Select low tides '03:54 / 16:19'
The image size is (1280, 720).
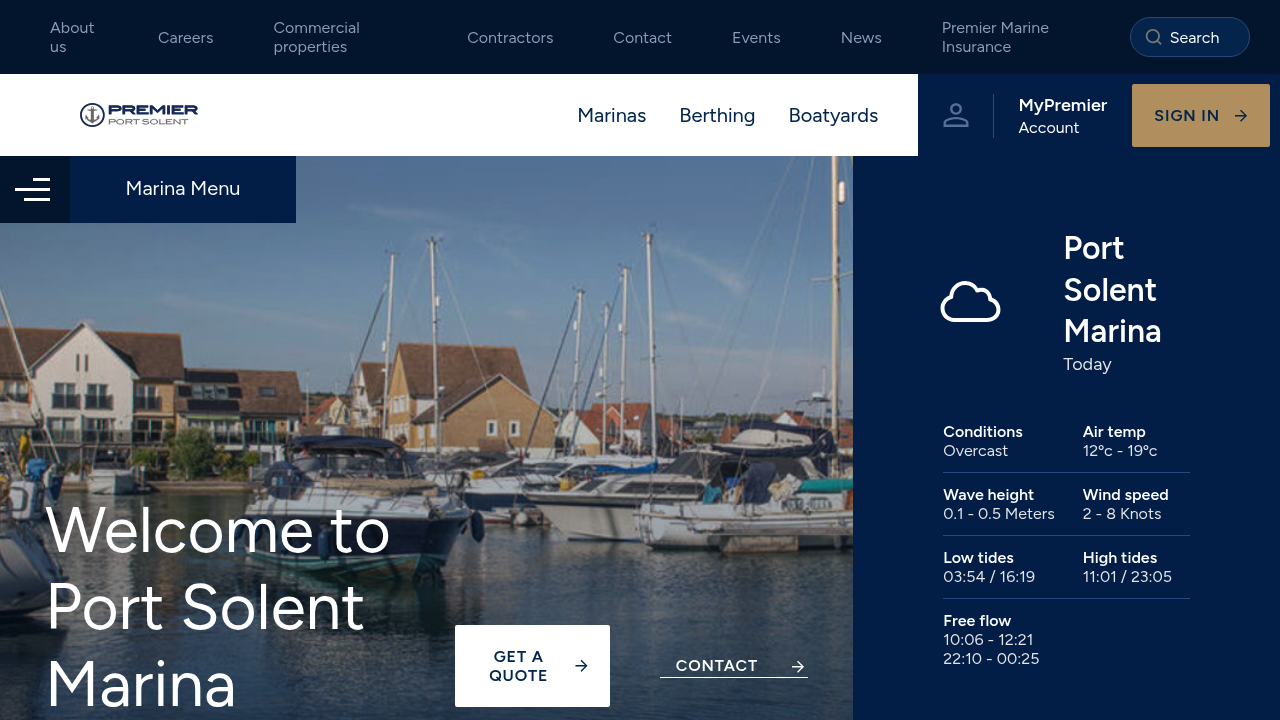(989, 577)
